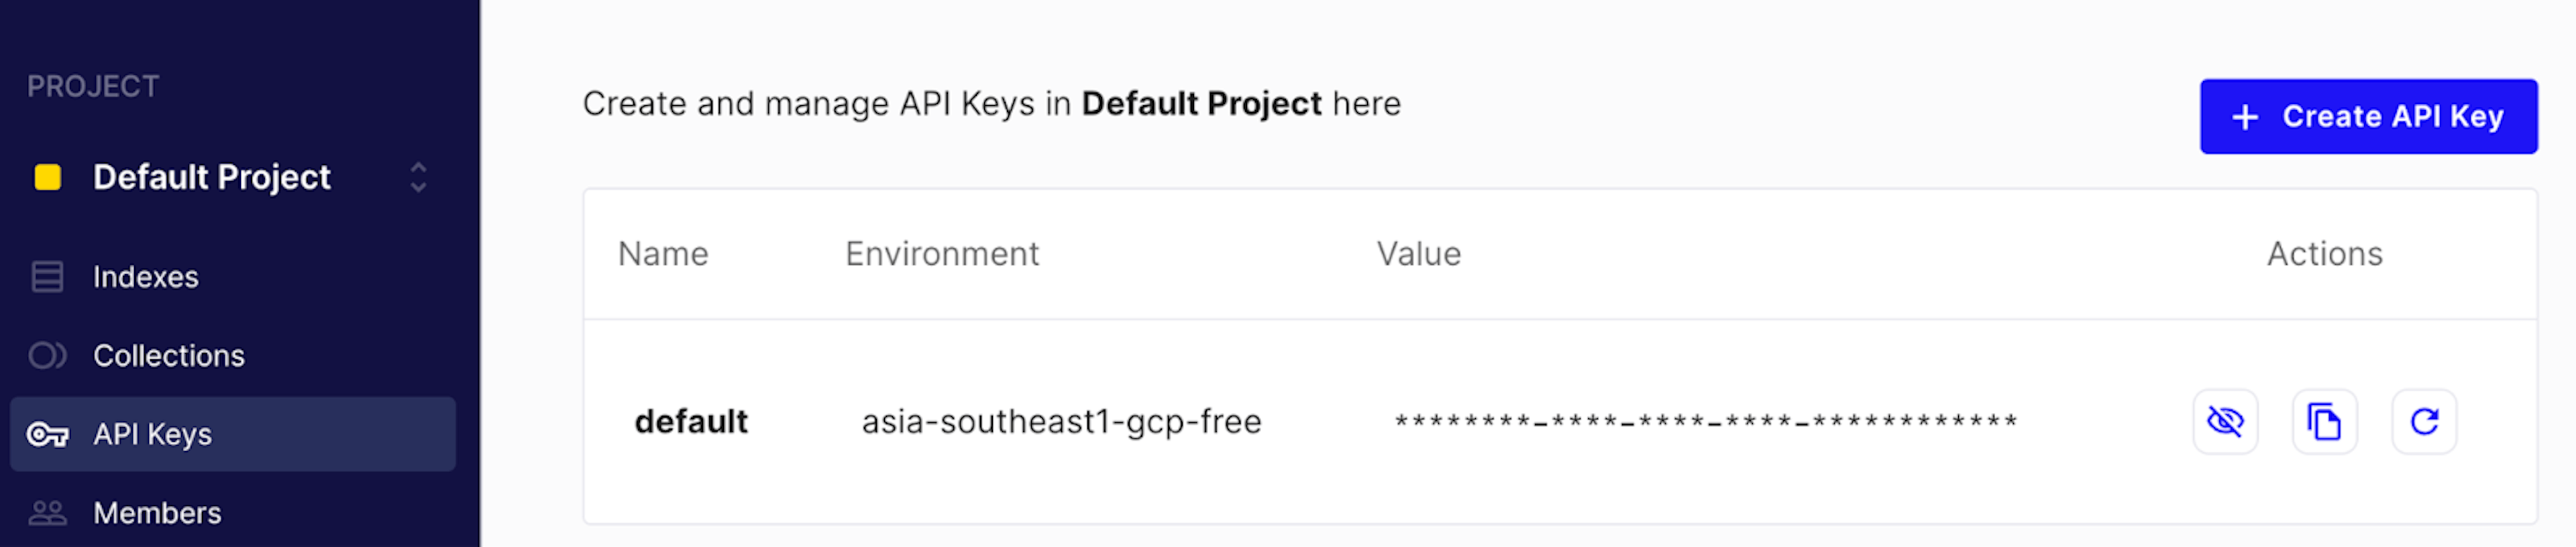This screenshot has height=547, width=2576.
Task: Click the Indexes sidebar icon
Action: [x=47, y=277]
